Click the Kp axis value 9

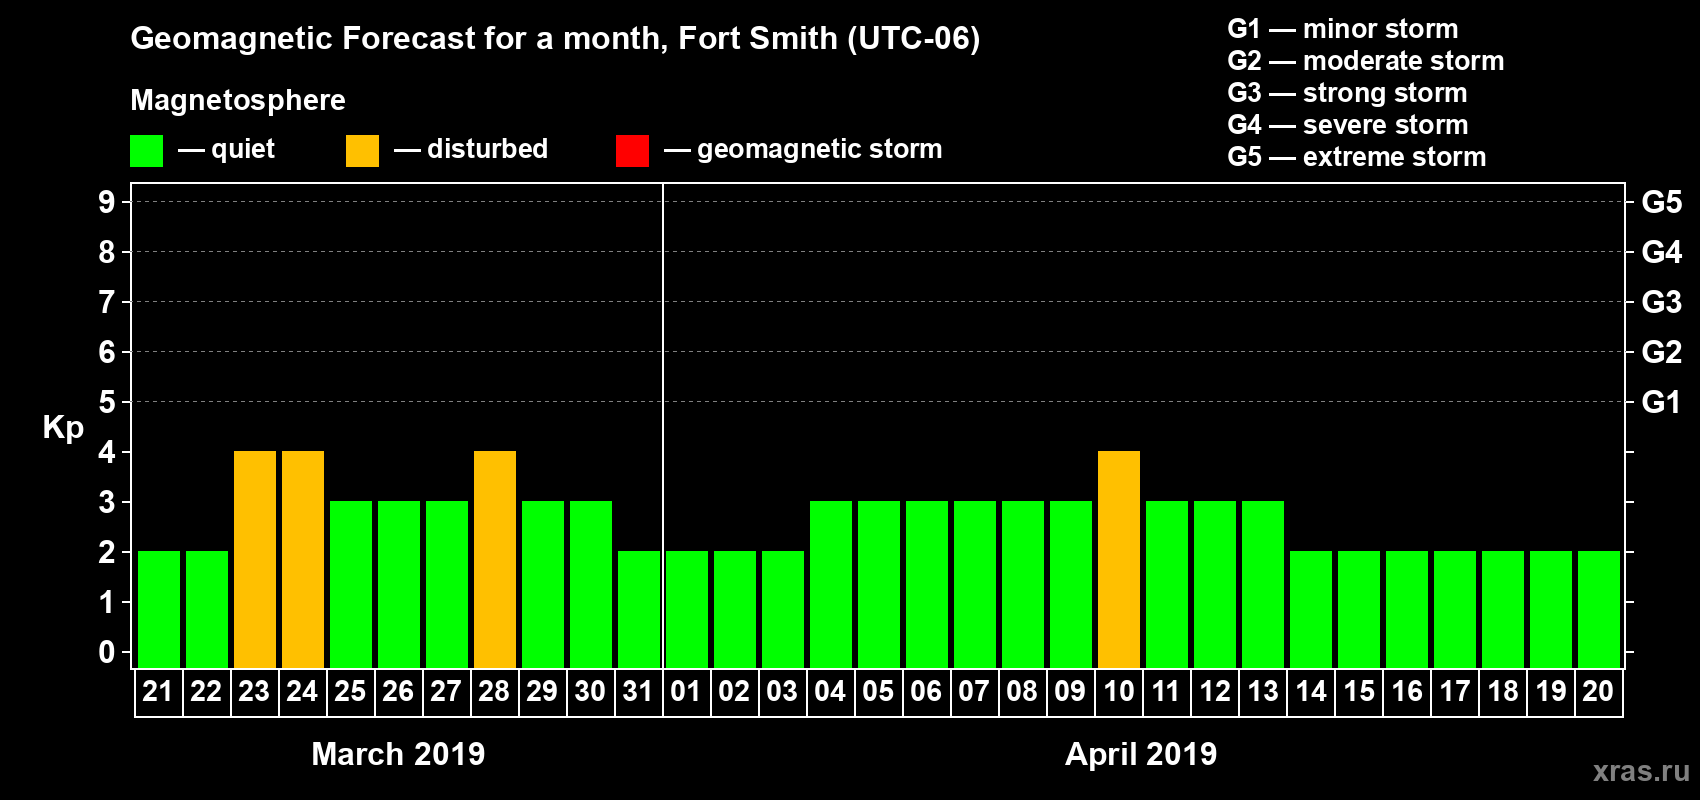click(107, 202)
